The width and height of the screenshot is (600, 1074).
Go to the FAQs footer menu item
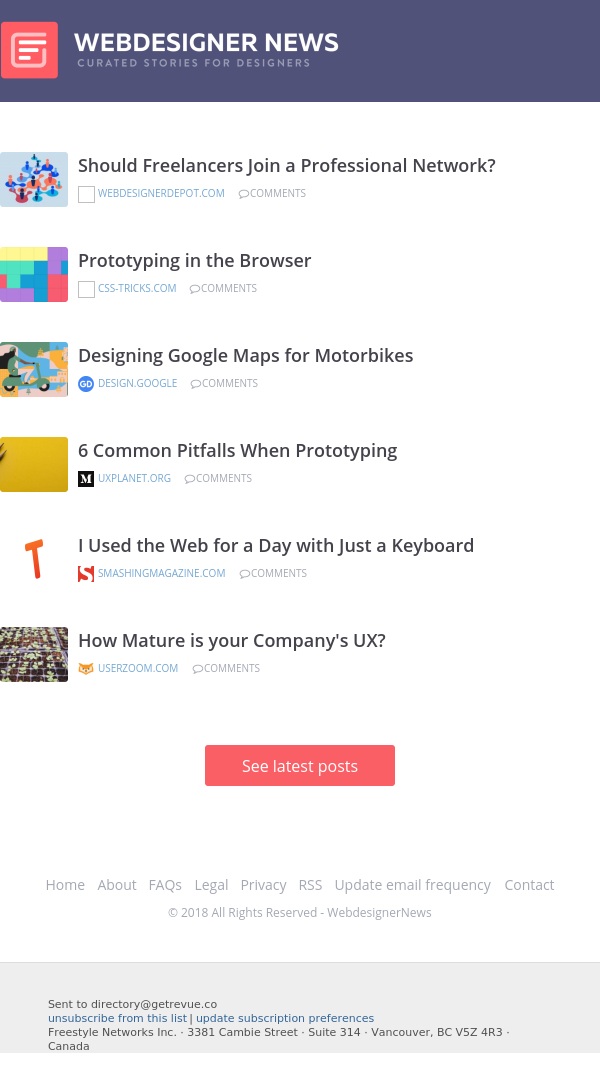click(x=165, y=885)
